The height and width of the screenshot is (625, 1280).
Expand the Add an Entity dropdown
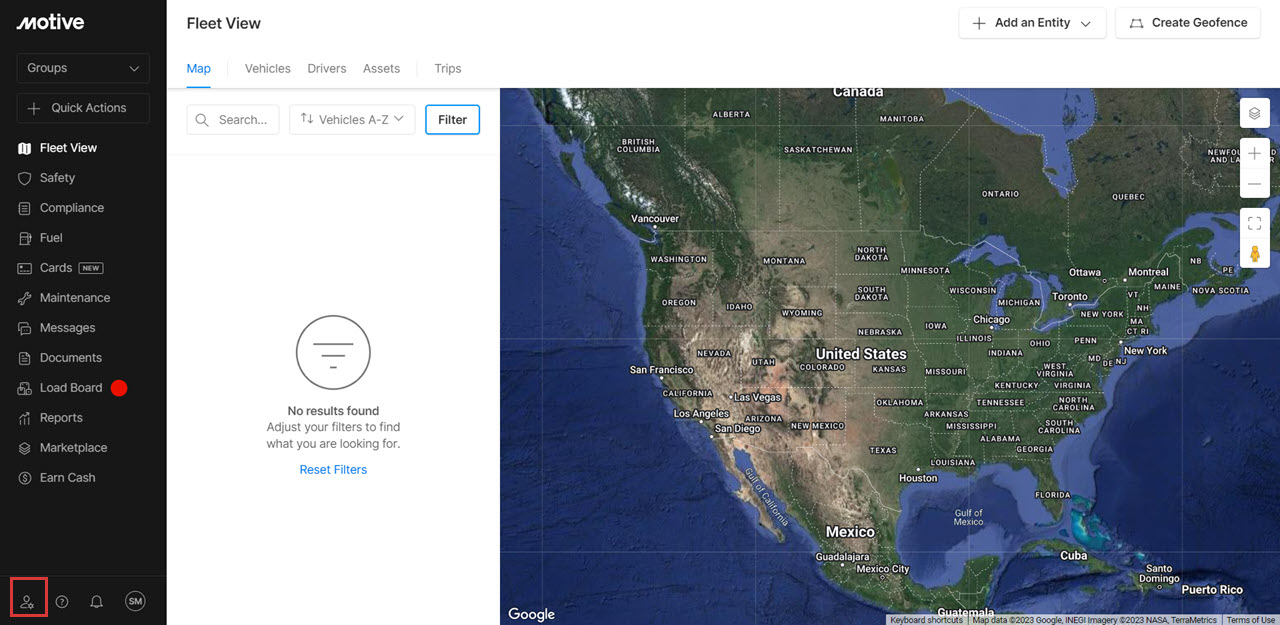[x=1032, y=23]
